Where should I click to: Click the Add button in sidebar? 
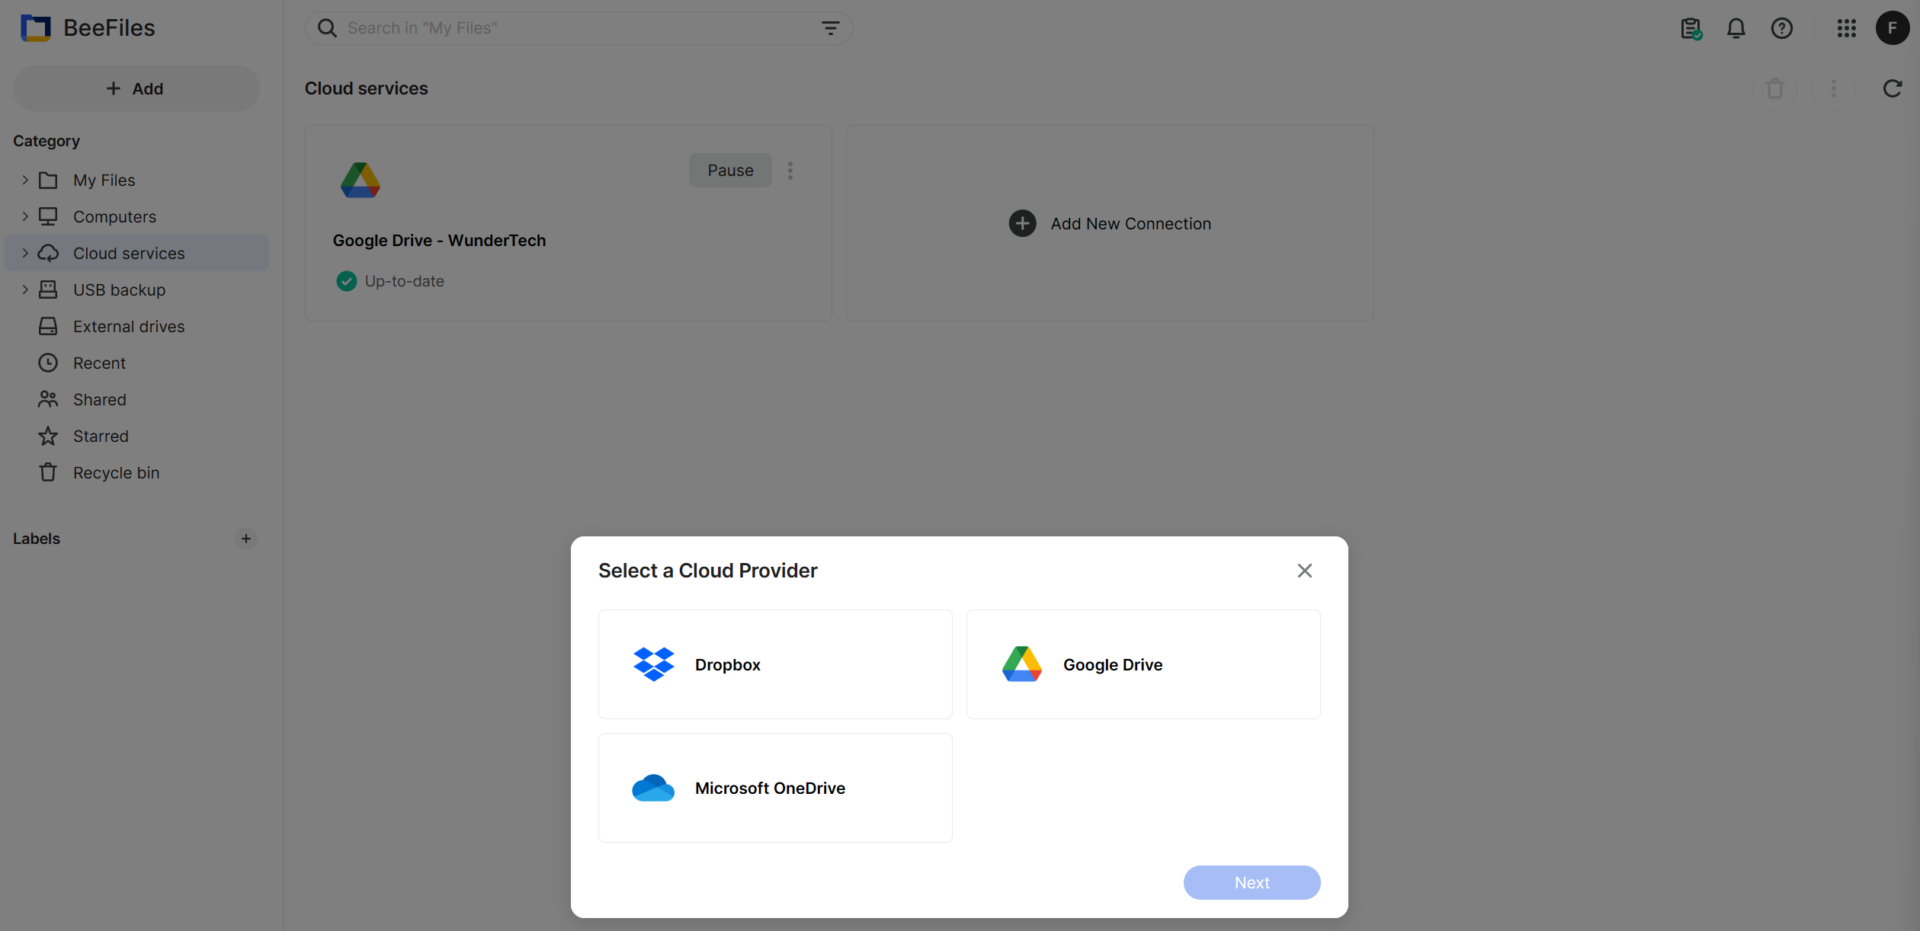pos(136,88)
